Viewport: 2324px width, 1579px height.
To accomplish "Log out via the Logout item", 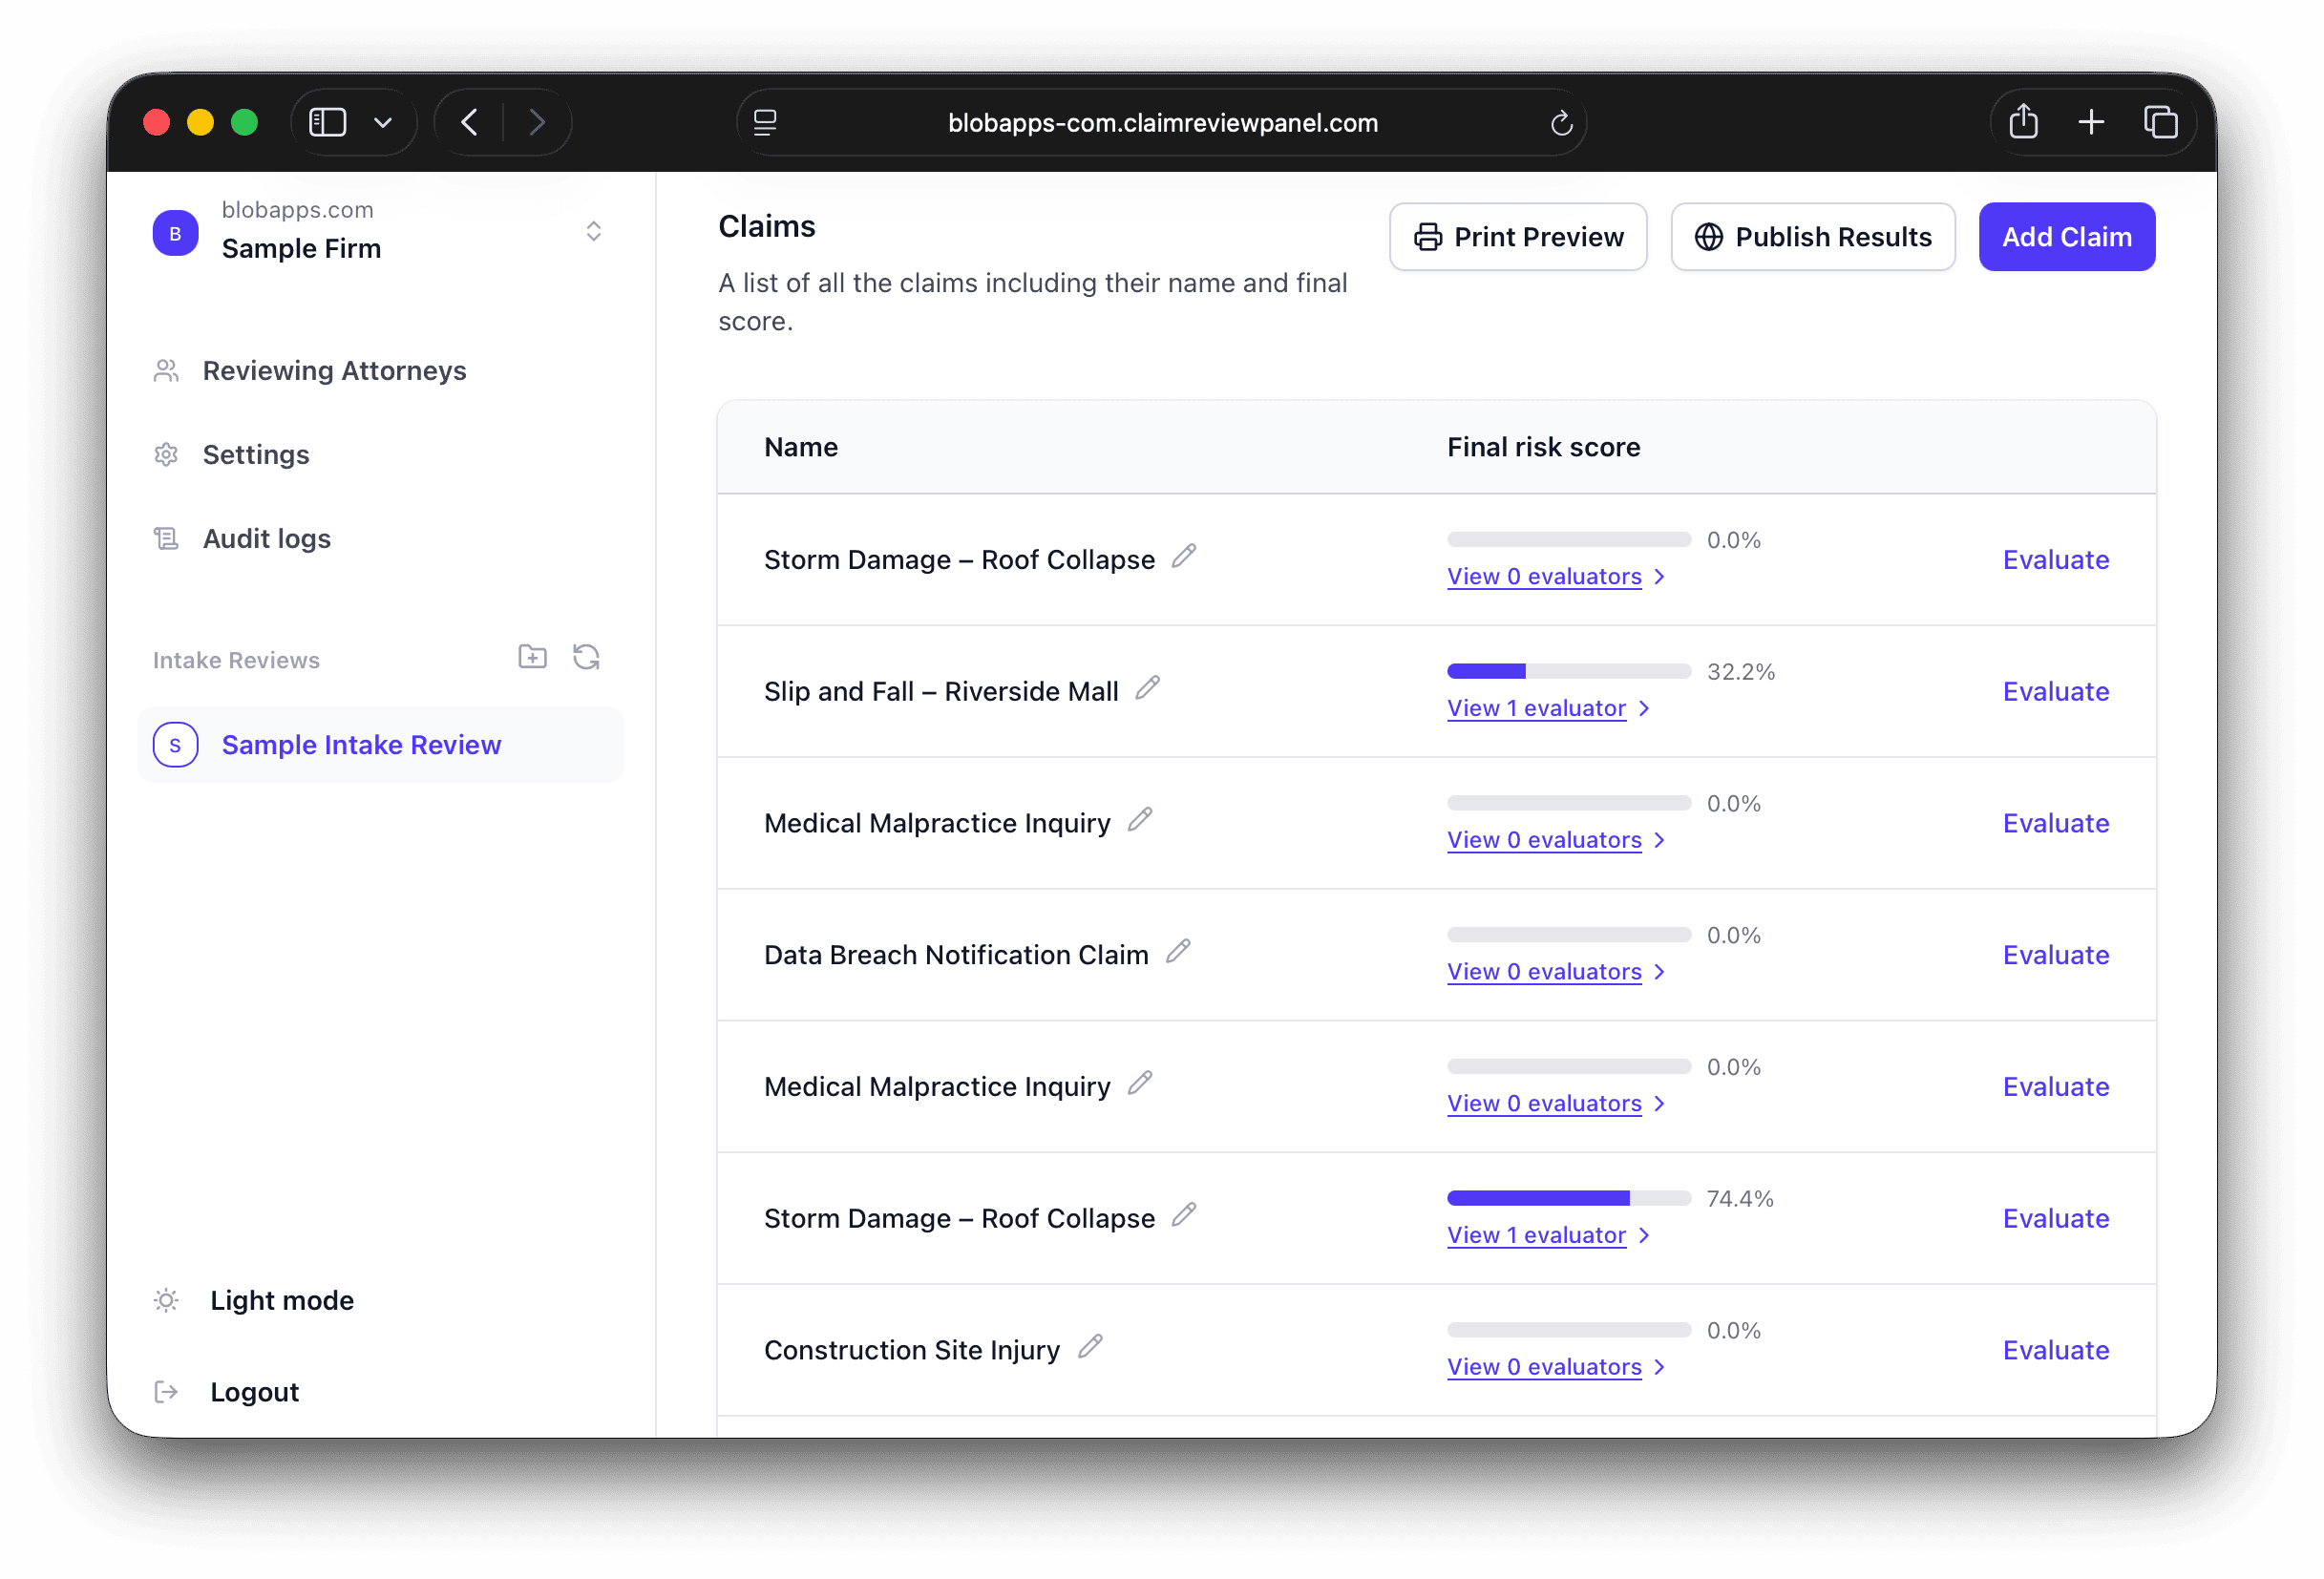I will point(254,1392).
